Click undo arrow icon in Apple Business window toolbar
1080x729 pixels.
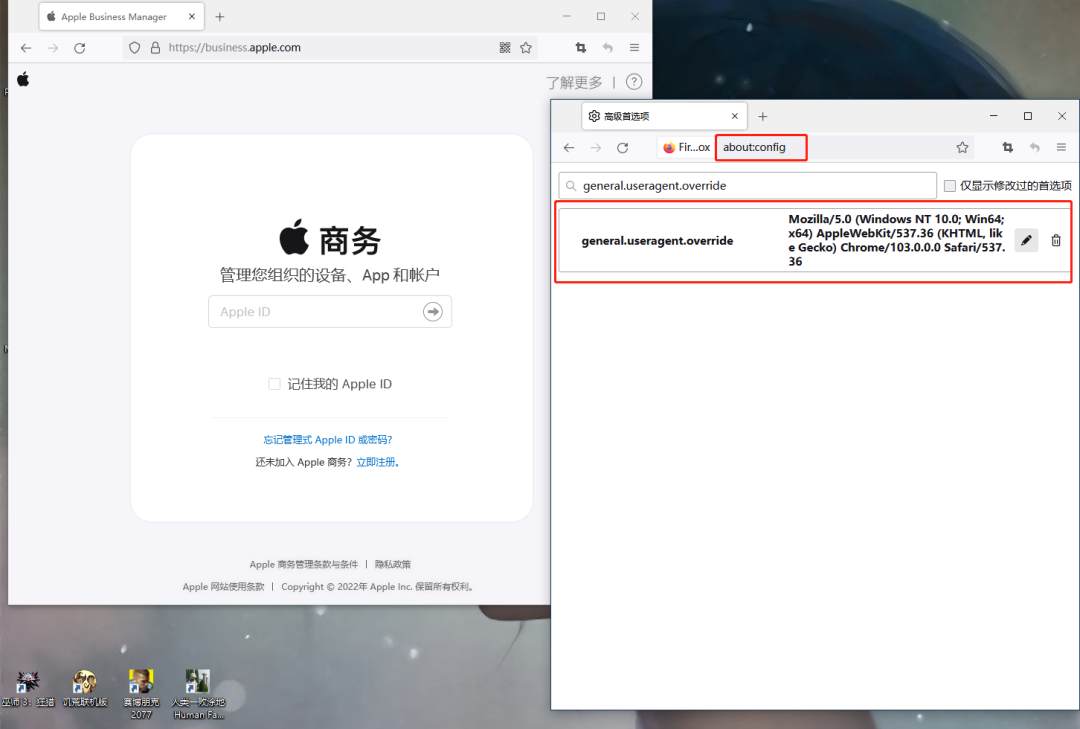(608, 48)
